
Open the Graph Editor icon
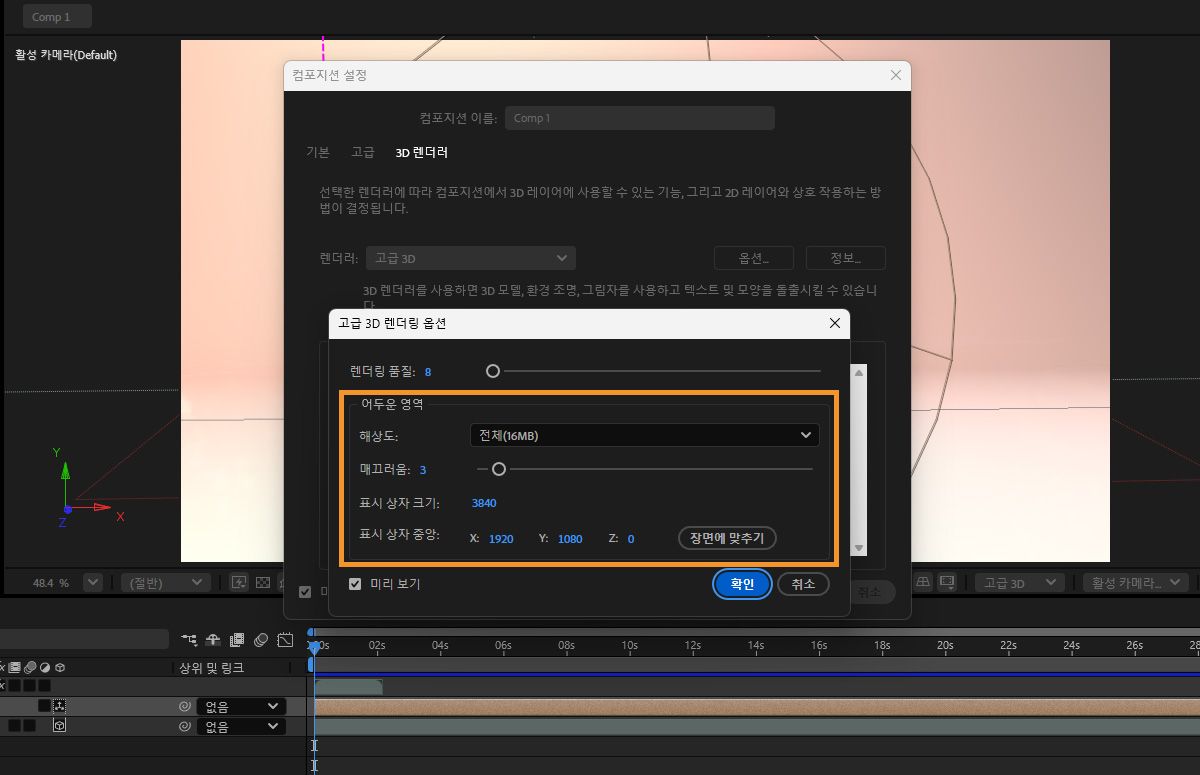[x=287, y=641]
